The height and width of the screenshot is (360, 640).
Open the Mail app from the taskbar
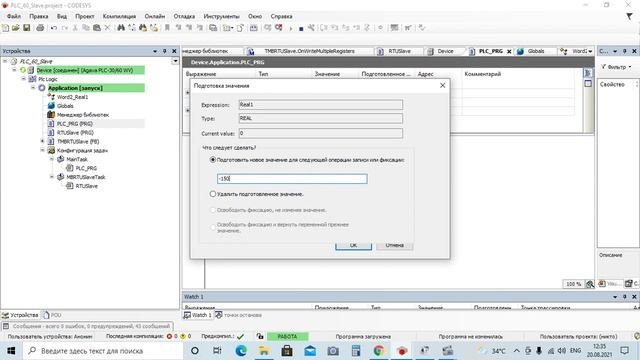click(x=310, y=351)
